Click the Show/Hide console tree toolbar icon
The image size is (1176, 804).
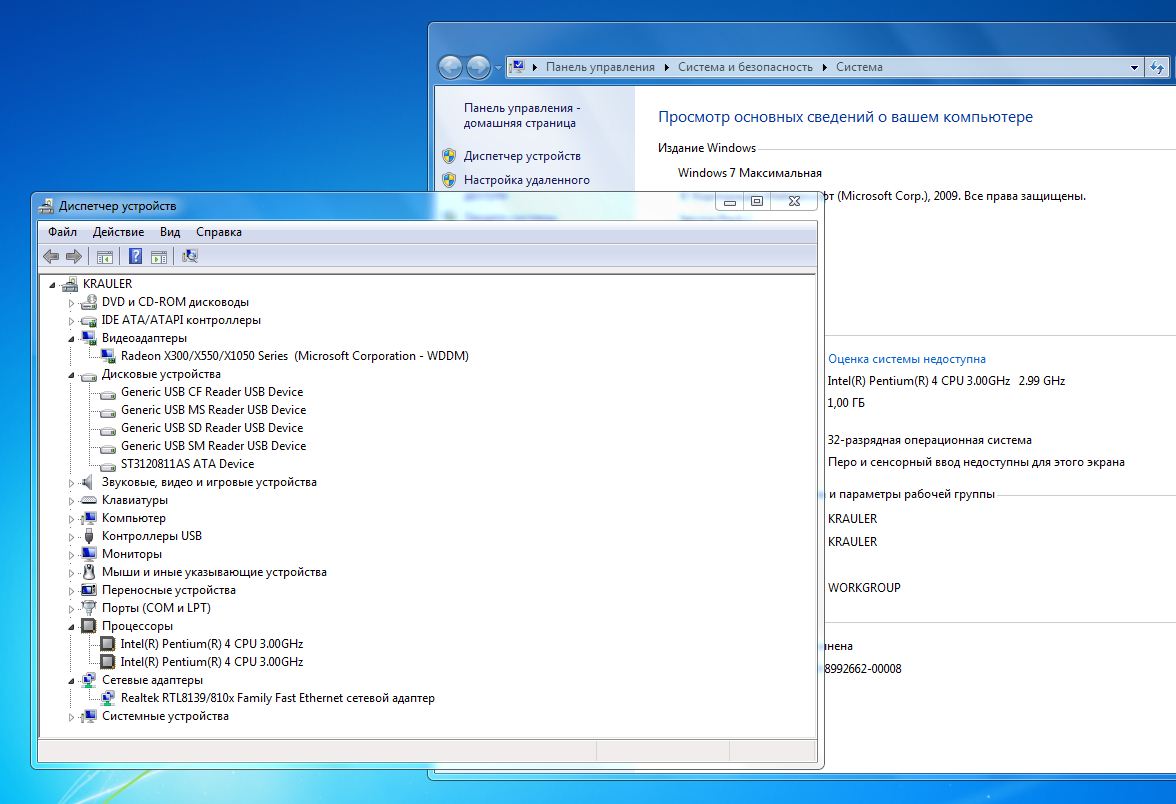click(x=105, y=256)
